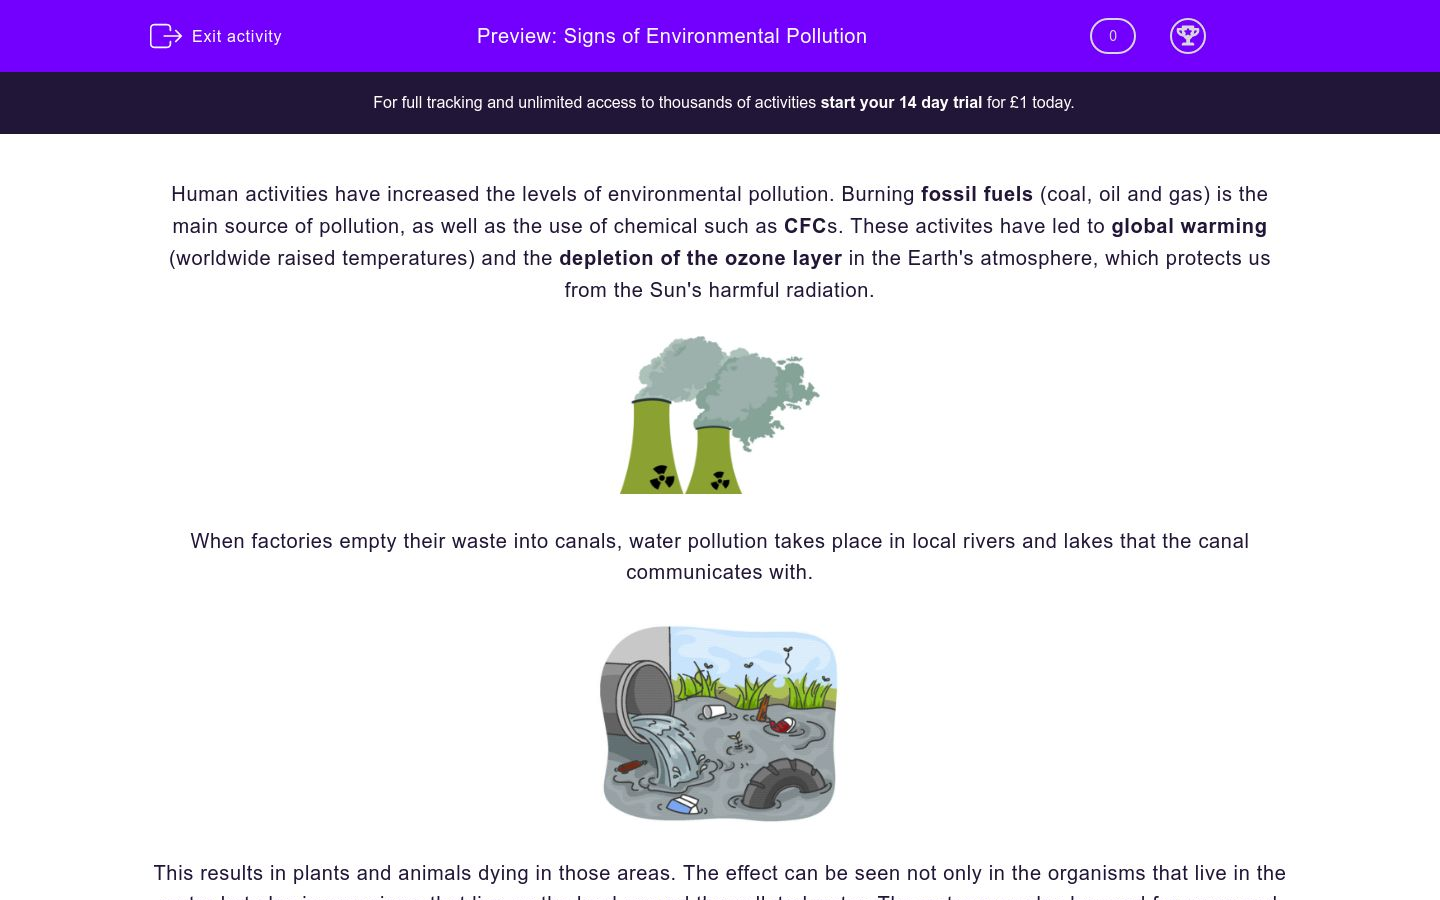This screenshot has height=900, width=1440.
Task: Select the Preview: Signs of Environmental Pollution heading
Action: click(671, 36)
